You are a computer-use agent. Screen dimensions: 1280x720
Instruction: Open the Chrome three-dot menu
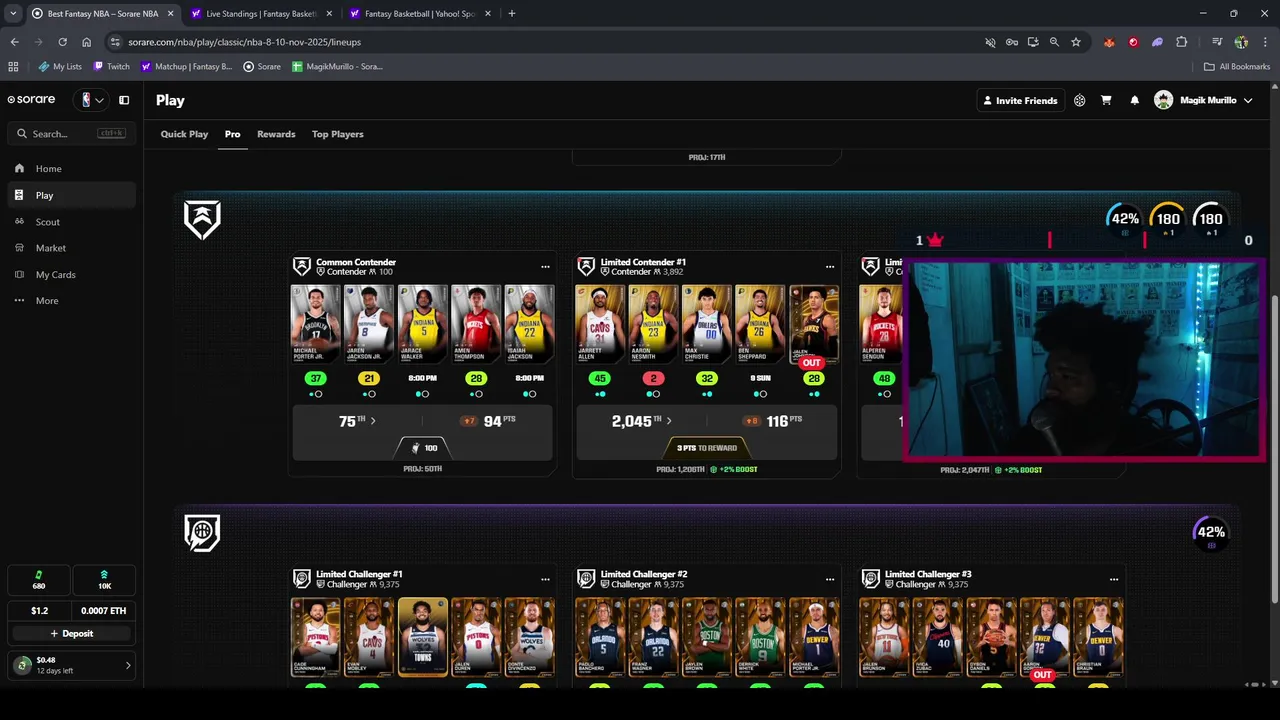tap(1265, 42)
